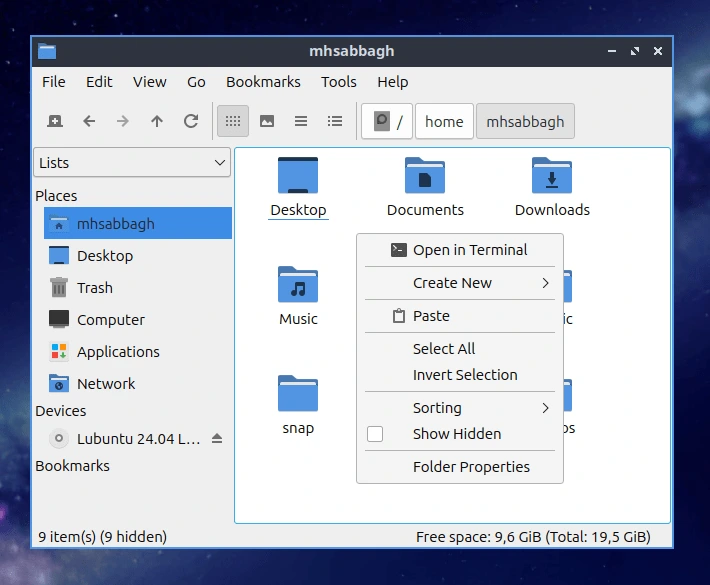Image resolution: width=710 pixels, height=585 pixels.
Task: Open the Help menu
Action: click(x=393, y=82)
